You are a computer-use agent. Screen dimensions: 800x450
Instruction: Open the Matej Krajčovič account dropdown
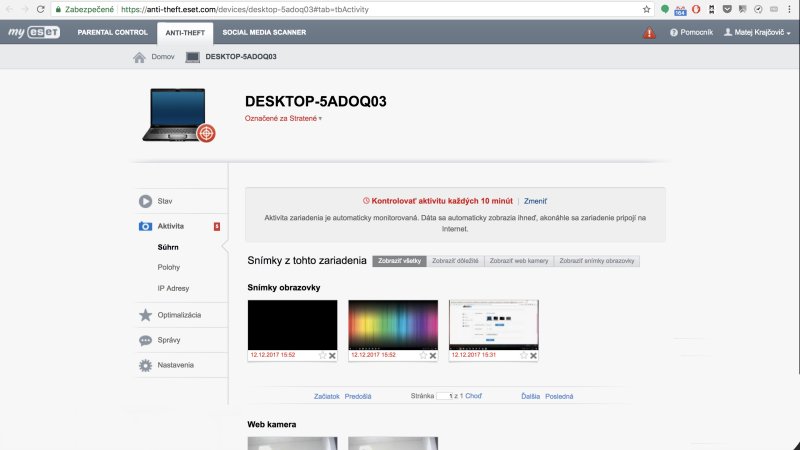click(757, 32)
